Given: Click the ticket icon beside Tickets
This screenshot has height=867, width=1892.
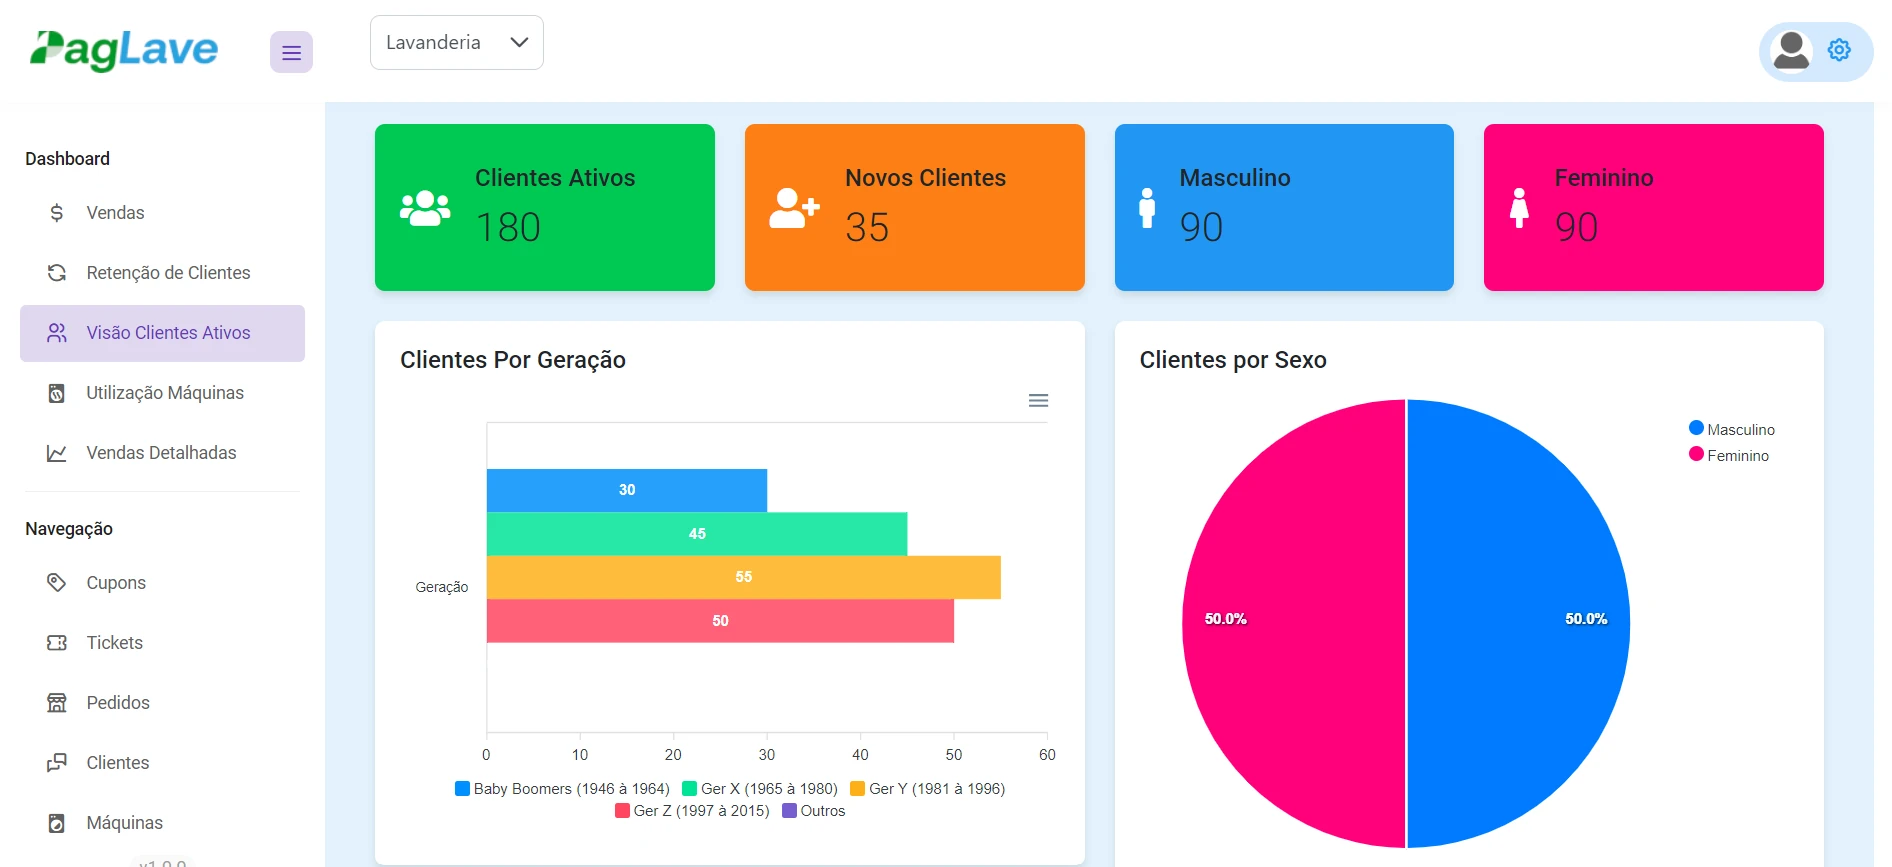Looking at the screenshot, I should pyautogui.click(x=57, y=643).
